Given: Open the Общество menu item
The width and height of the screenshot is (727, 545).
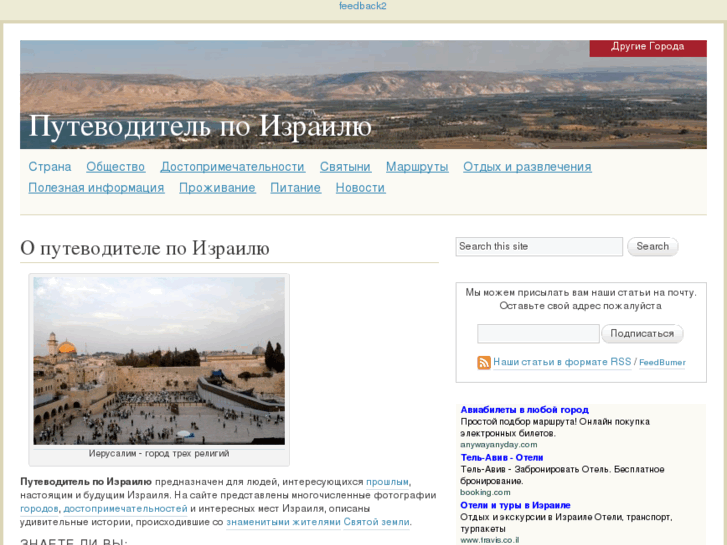Looking at the screenshot, I should tap(115, 167).
